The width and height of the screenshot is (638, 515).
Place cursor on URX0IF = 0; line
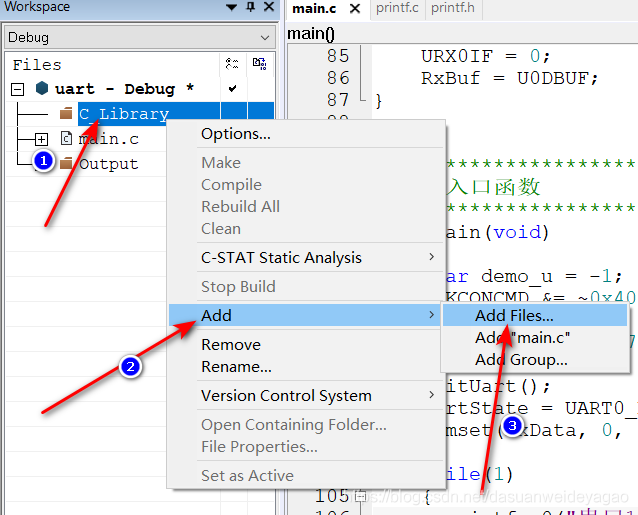point(485,56)
